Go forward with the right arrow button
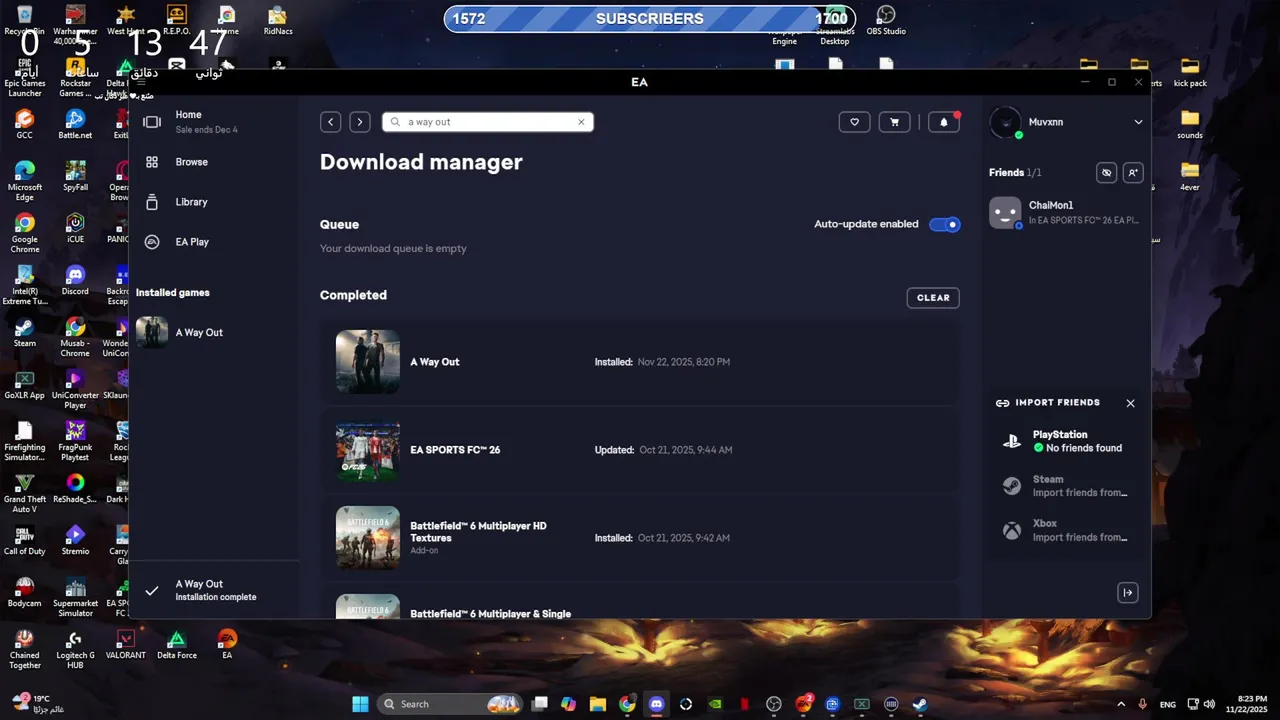This screenshot has width=1280, height=720. (360, 122)
